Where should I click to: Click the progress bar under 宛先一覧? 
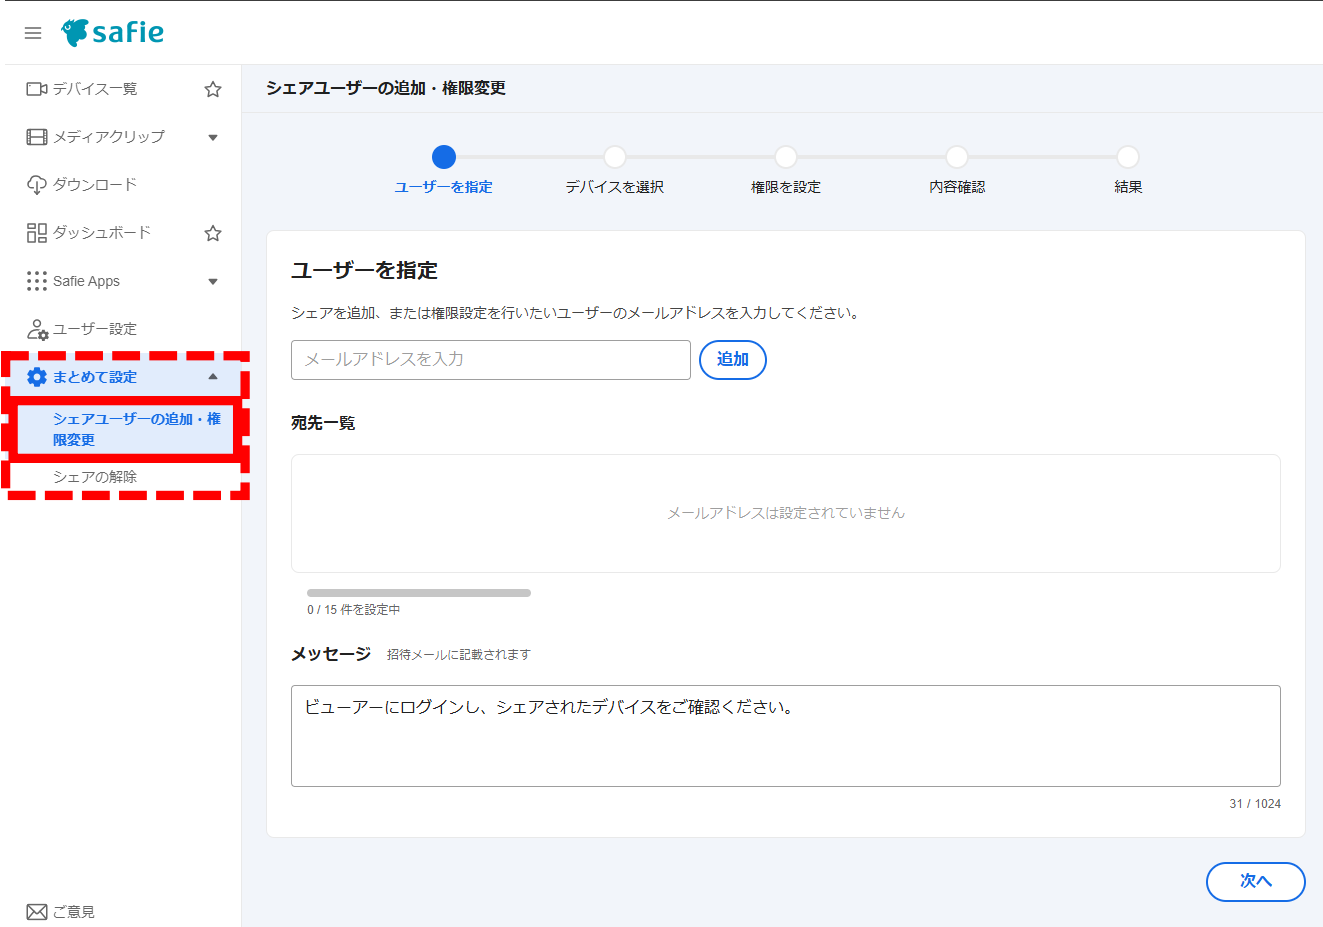coord(418,592)
